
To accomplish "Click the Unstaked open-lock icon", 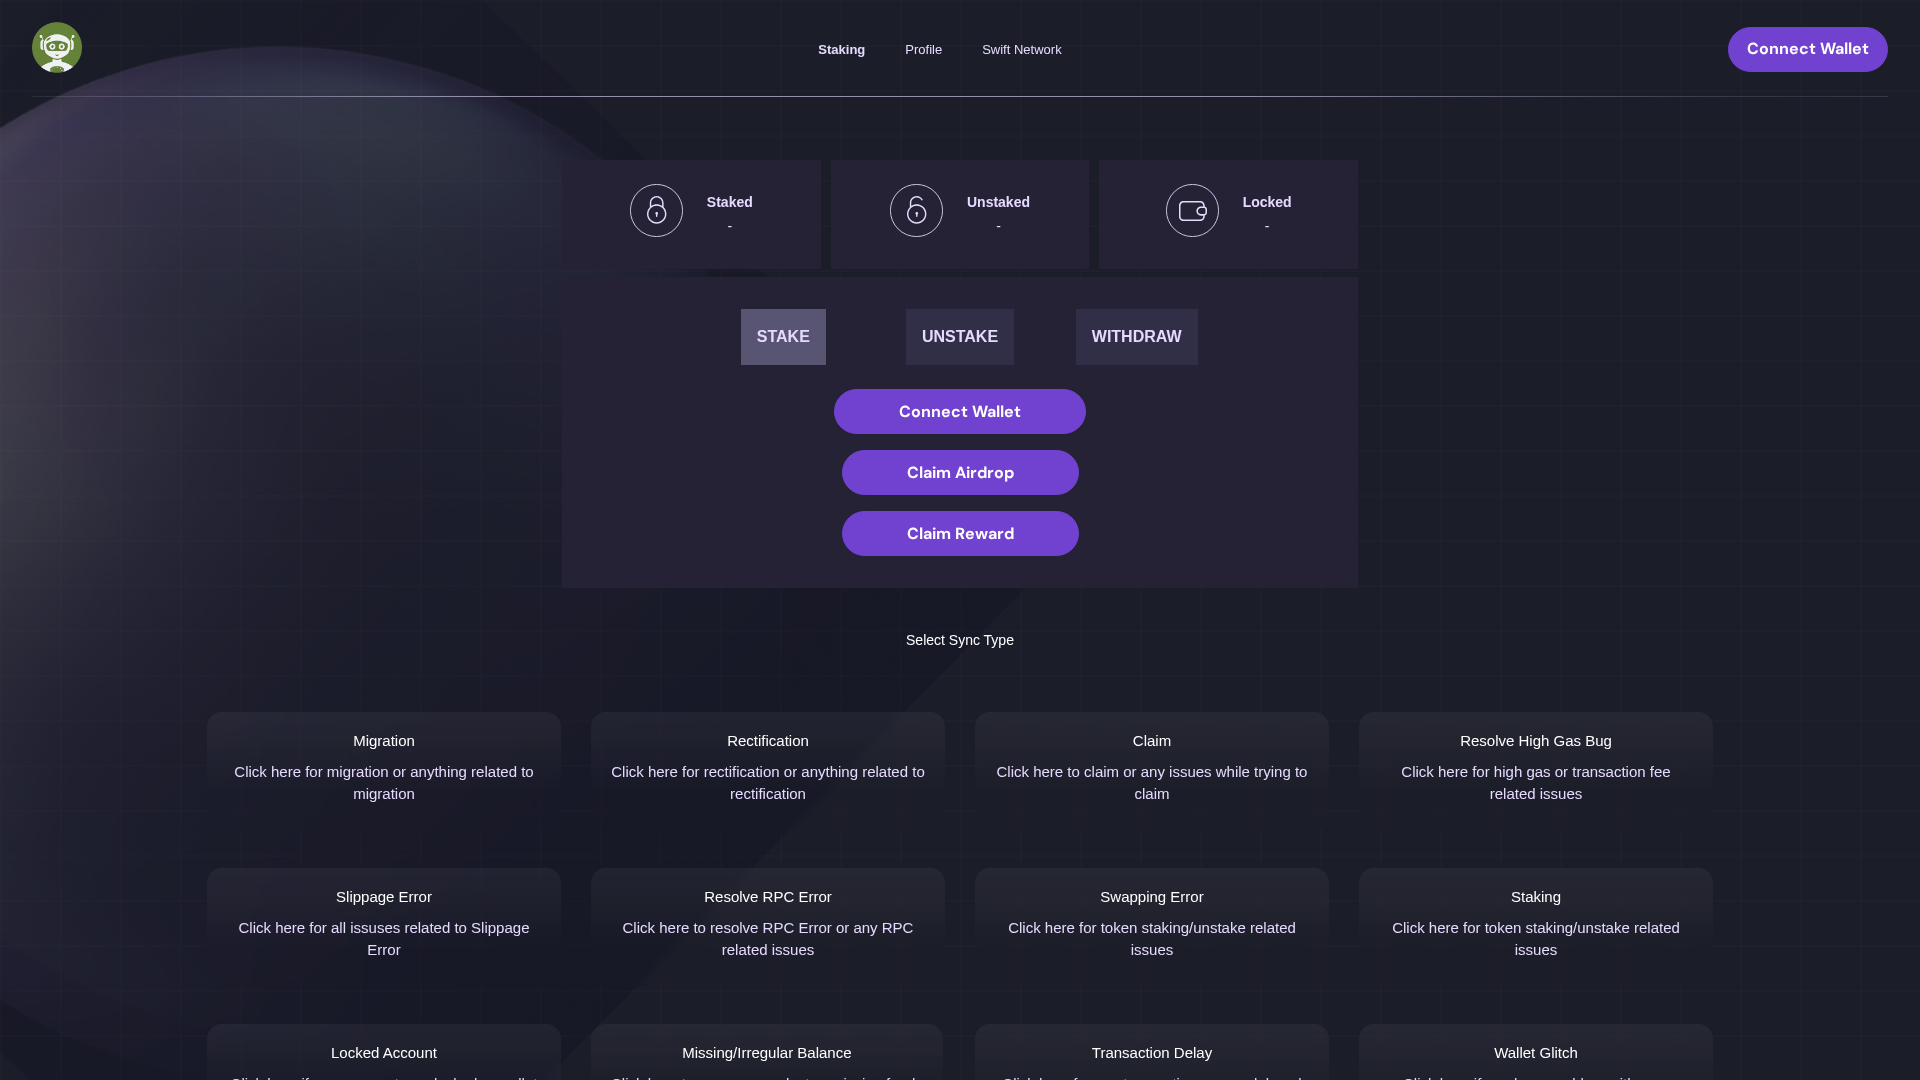I will pos(916,210).
